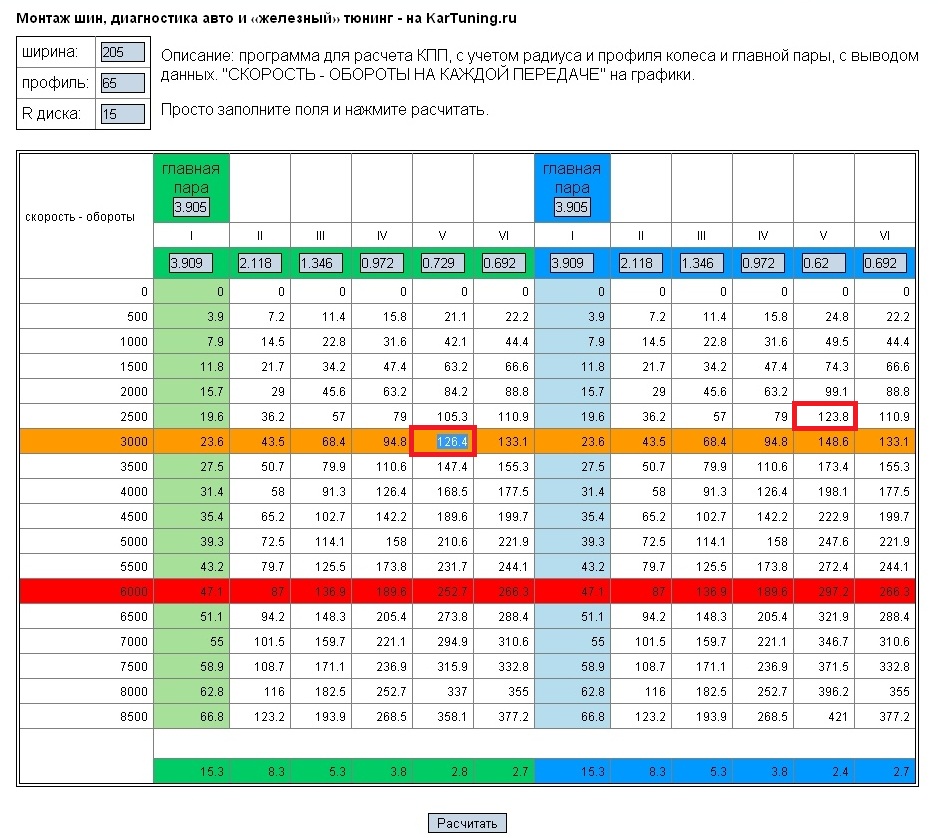Click green gear III ratio 1.346 input
Viewport: 938px width, 838px height.
[x=320, y=264]
